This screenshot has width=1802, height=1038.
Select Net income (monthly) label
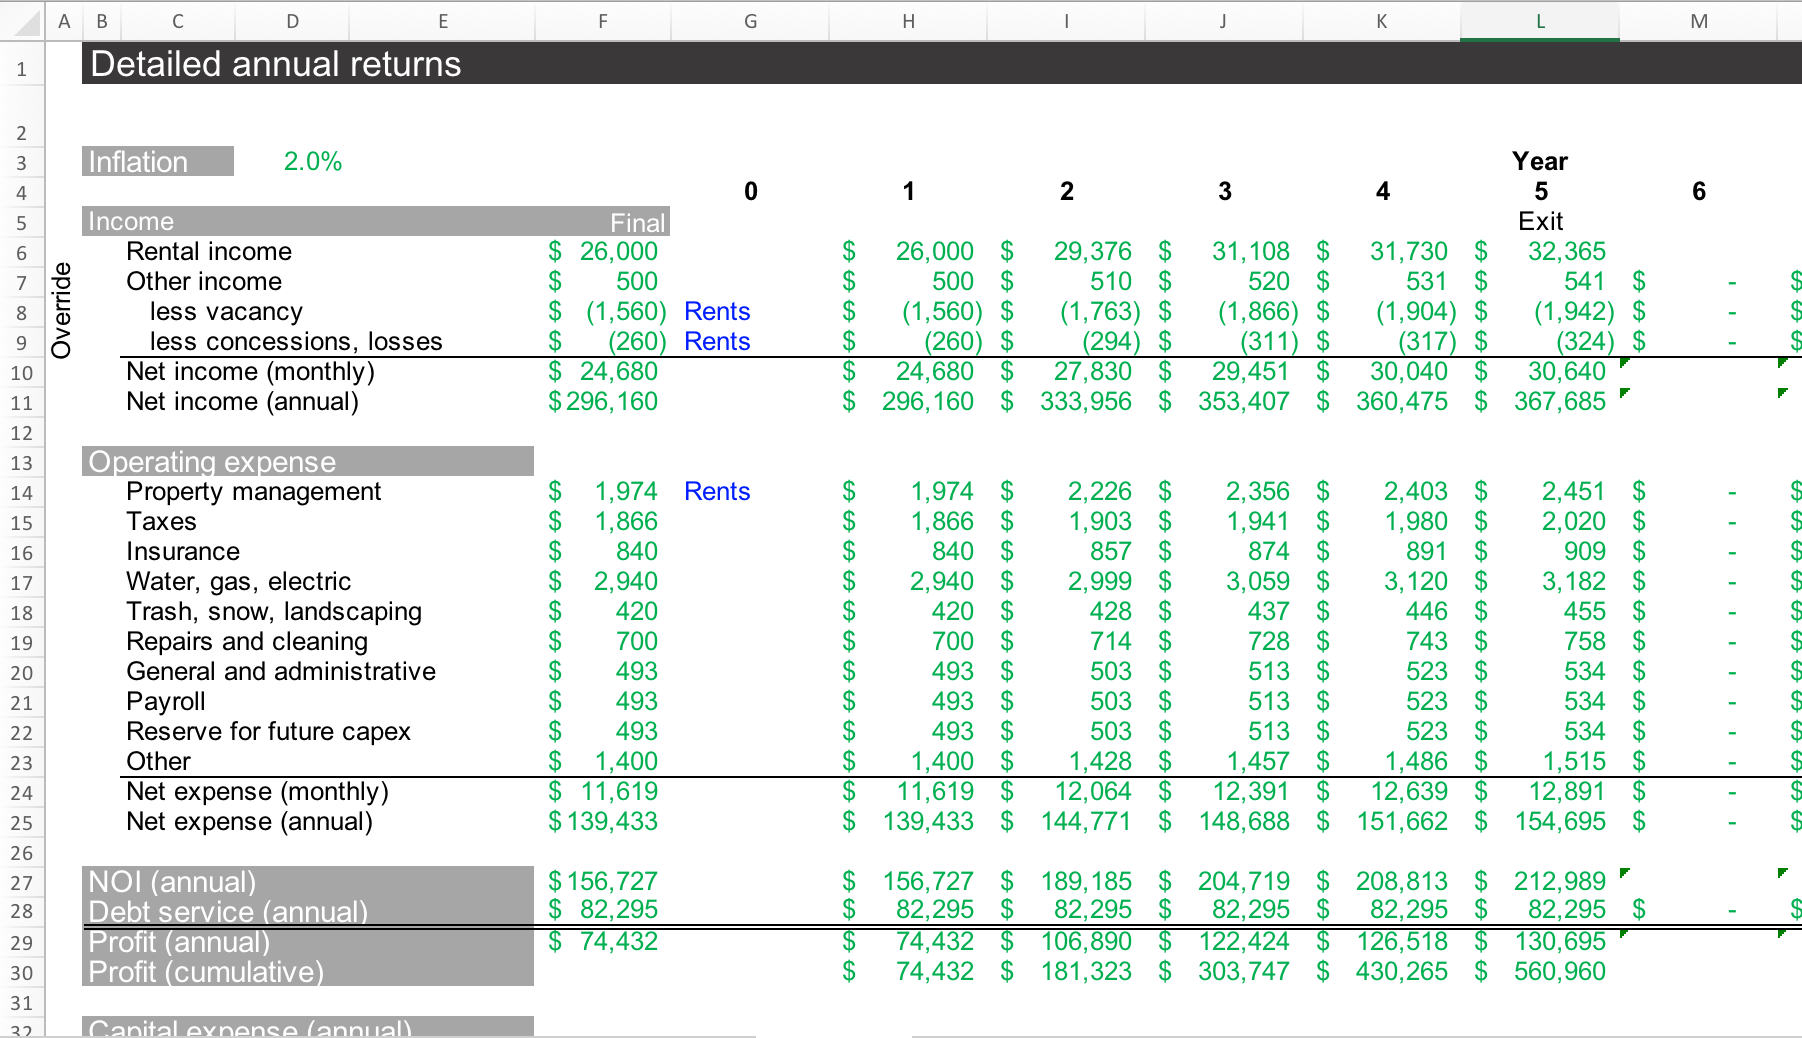point(250,371)
